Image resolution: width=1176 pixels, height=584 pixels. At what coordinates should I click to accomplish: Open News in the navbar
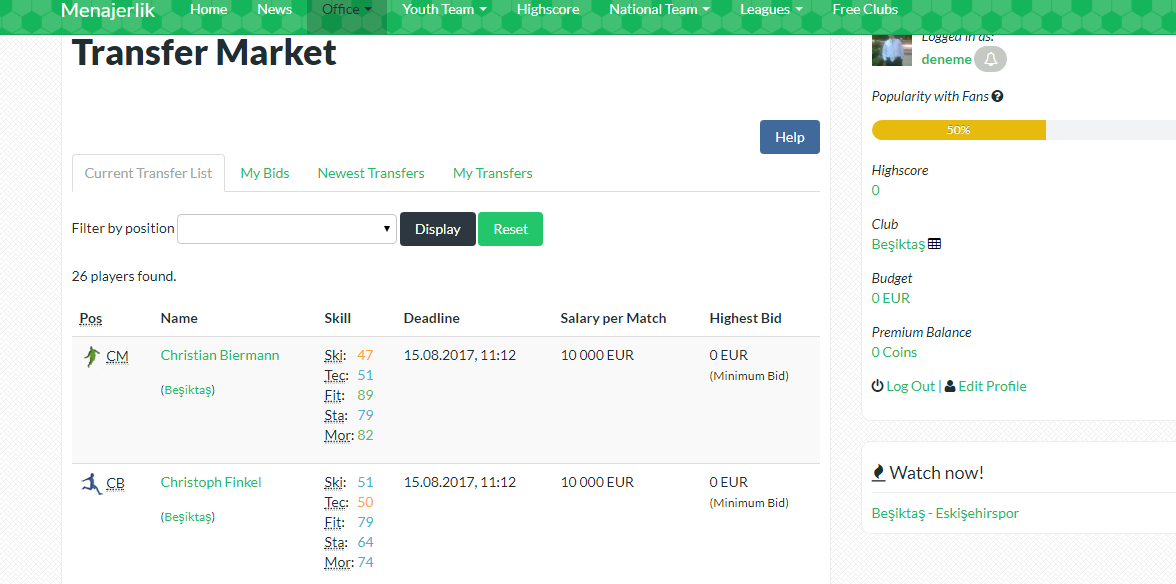274,10
